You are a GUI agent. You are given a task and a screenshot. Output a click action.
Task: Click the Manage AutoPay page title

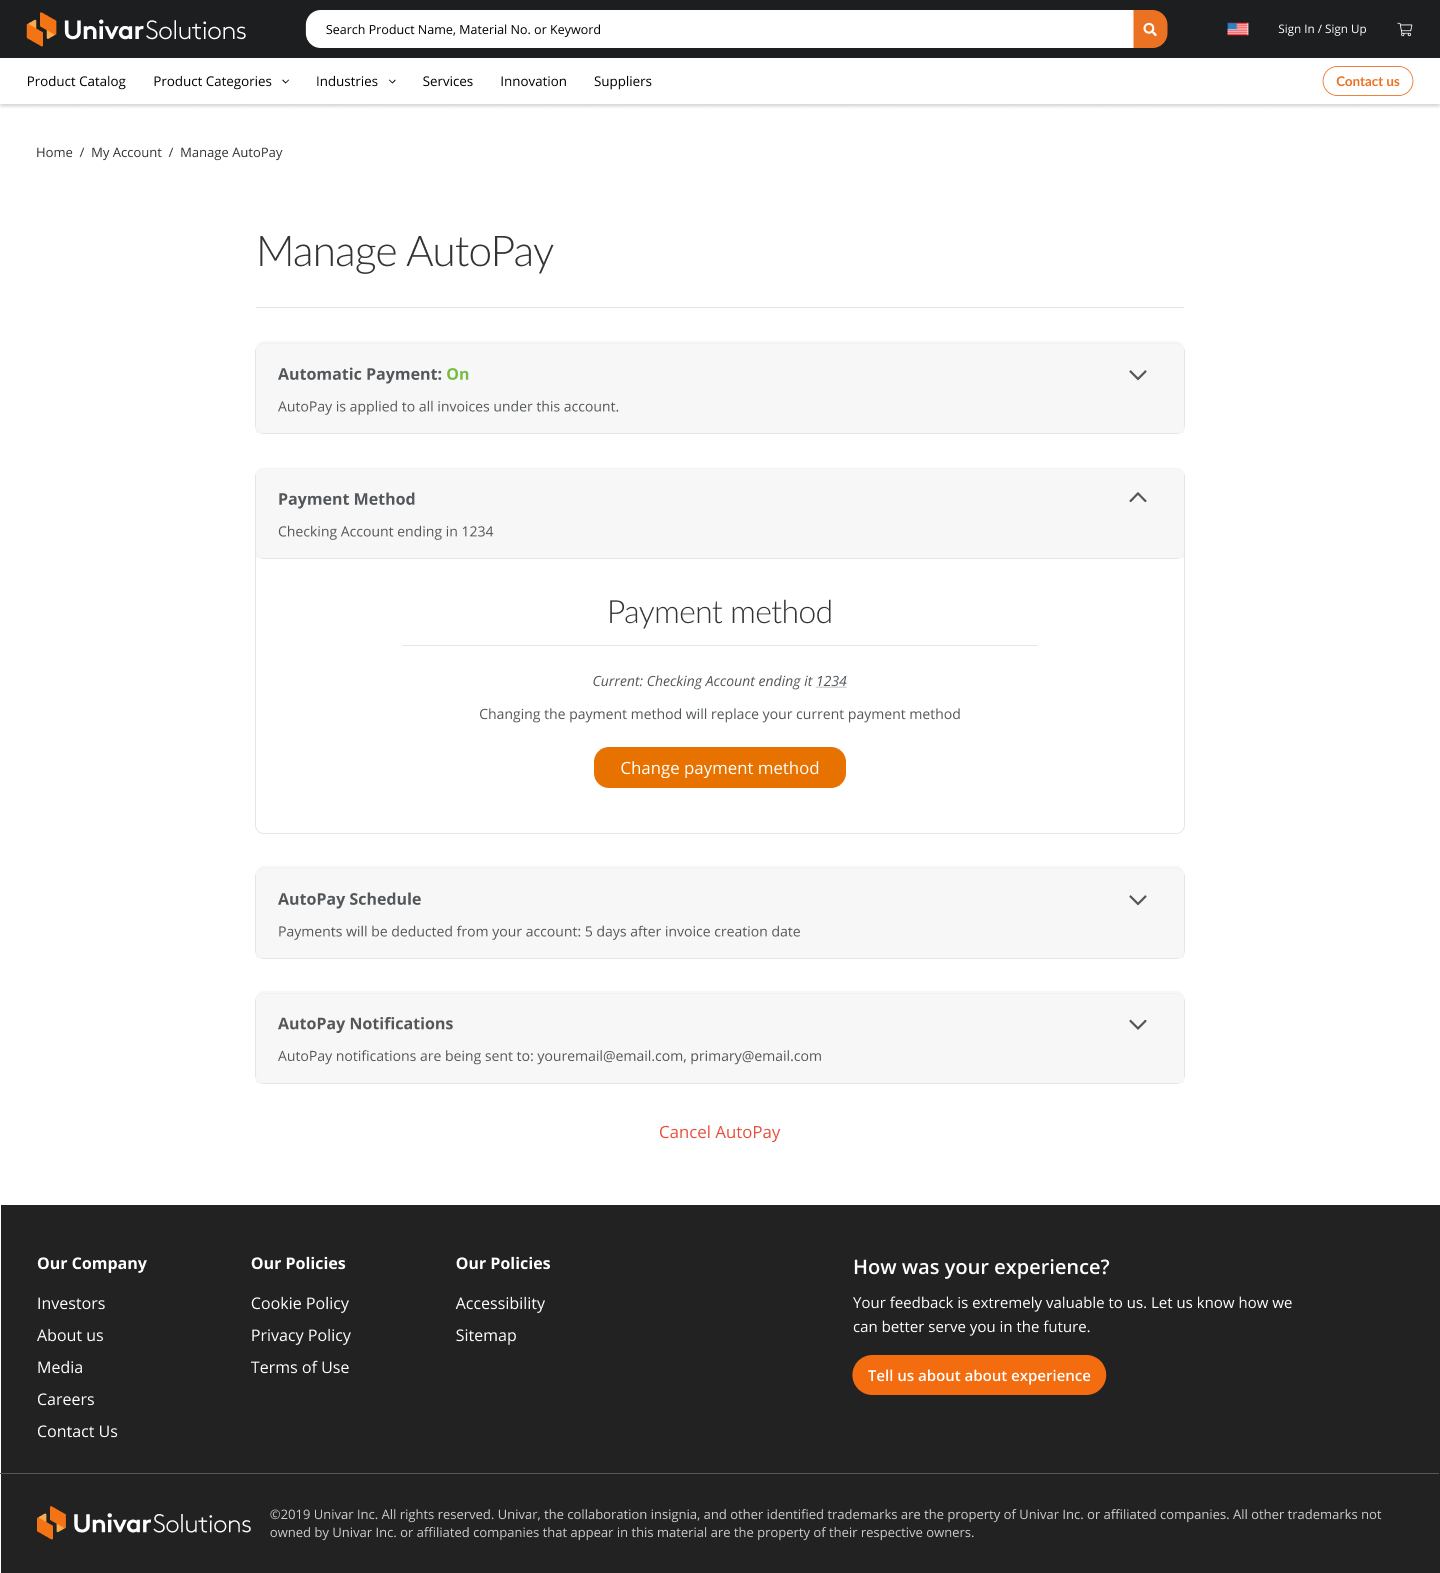(405, 252)
